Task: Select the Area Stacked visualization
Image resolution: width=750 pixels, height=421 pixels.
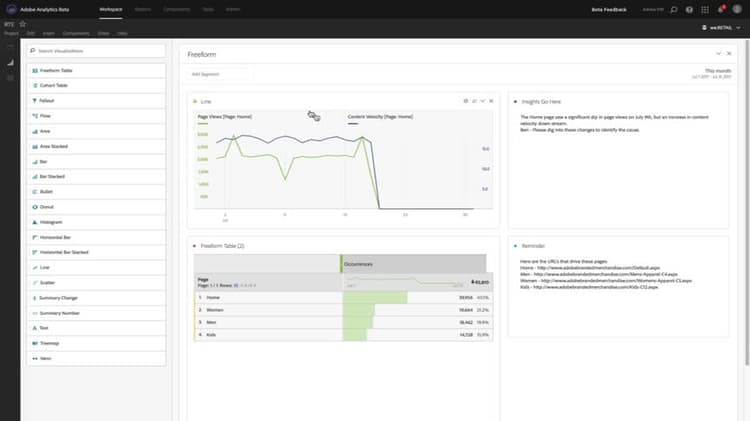Action: click(97, 146)
